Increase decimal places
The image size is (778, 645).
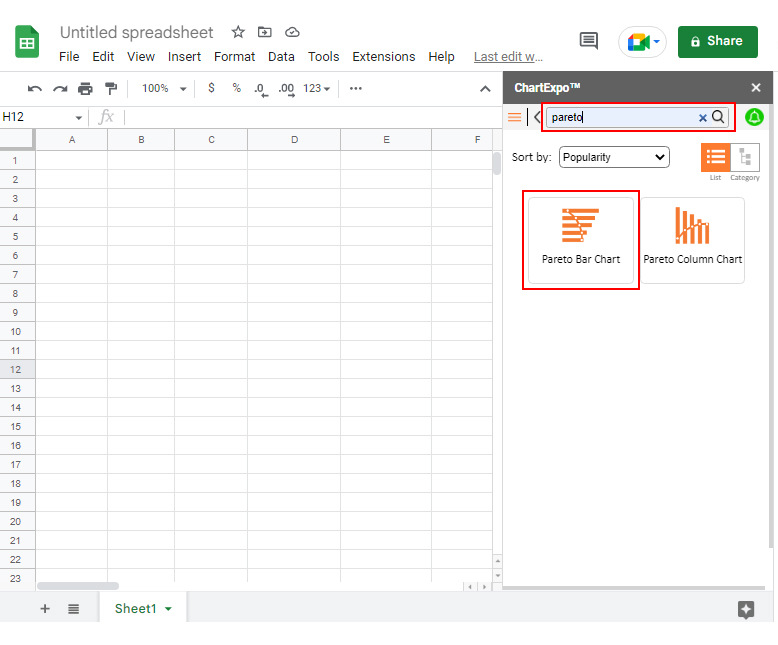tap(286, 89)
